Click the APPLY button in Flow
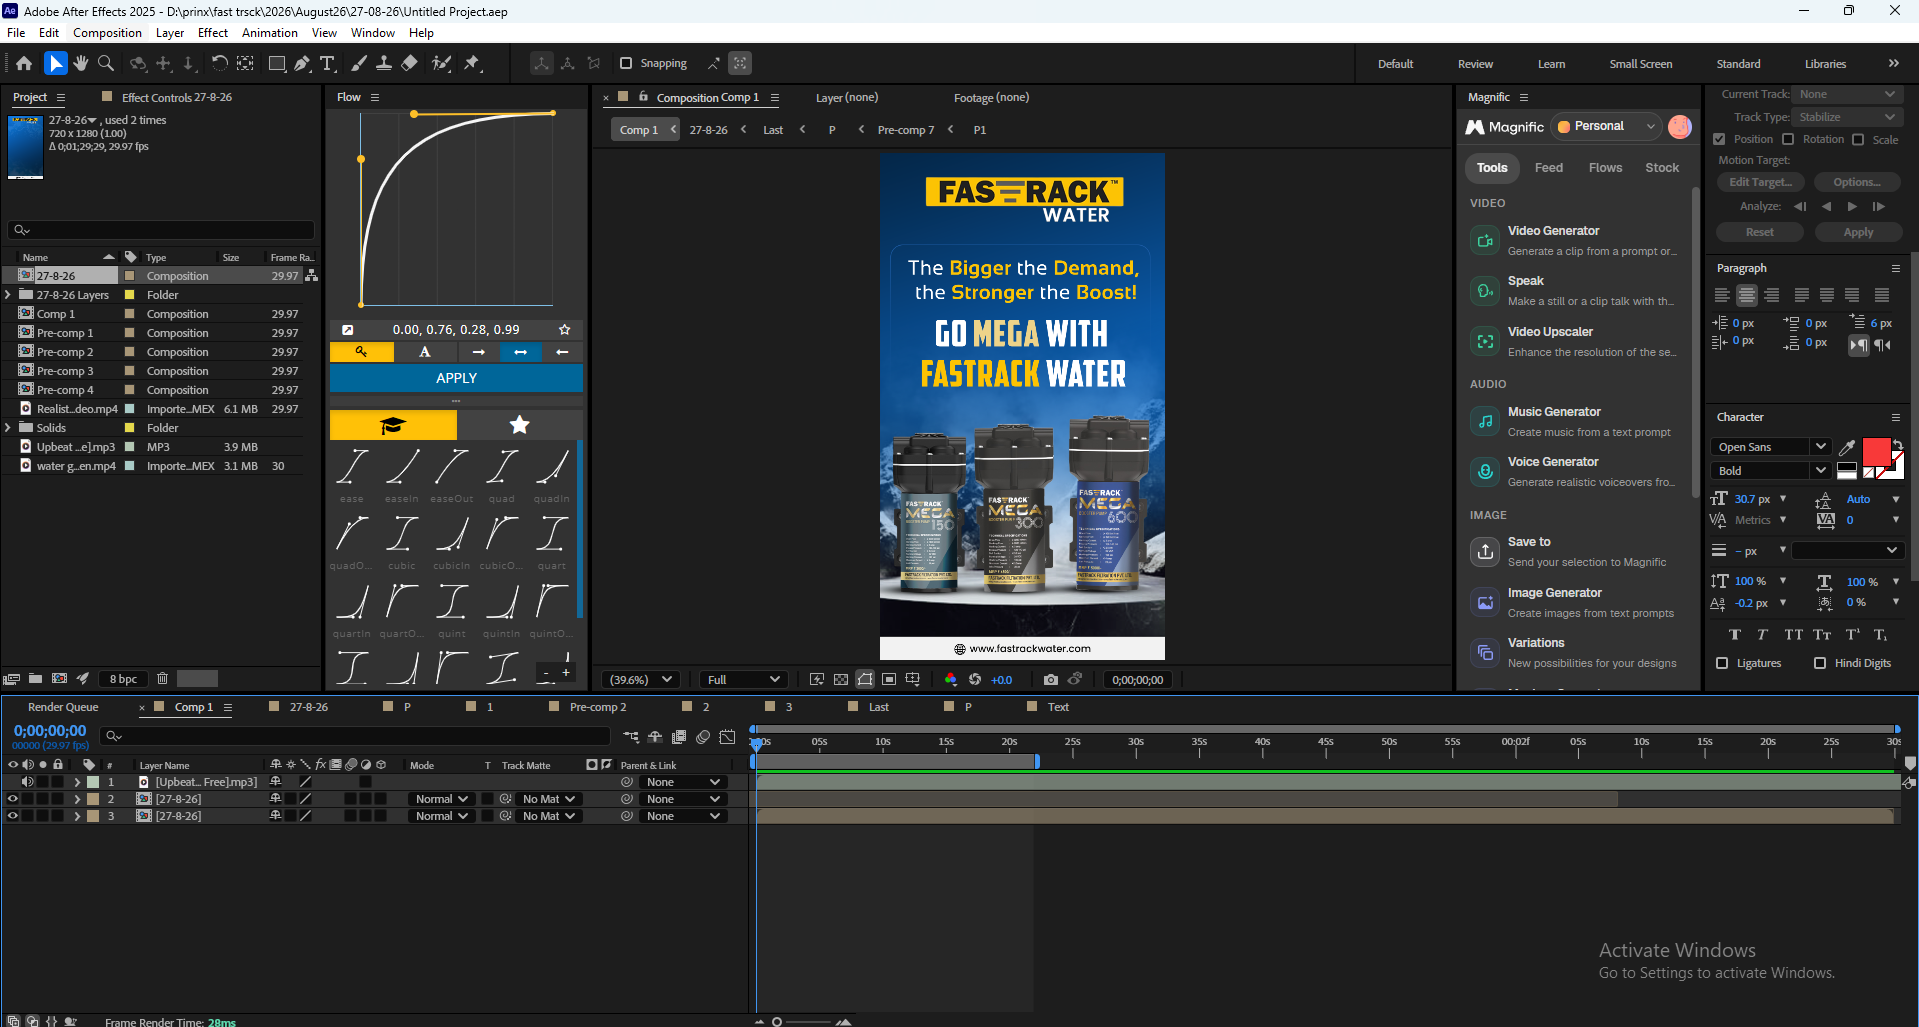Screen dimensions: 1919x1027 (456, 378)
